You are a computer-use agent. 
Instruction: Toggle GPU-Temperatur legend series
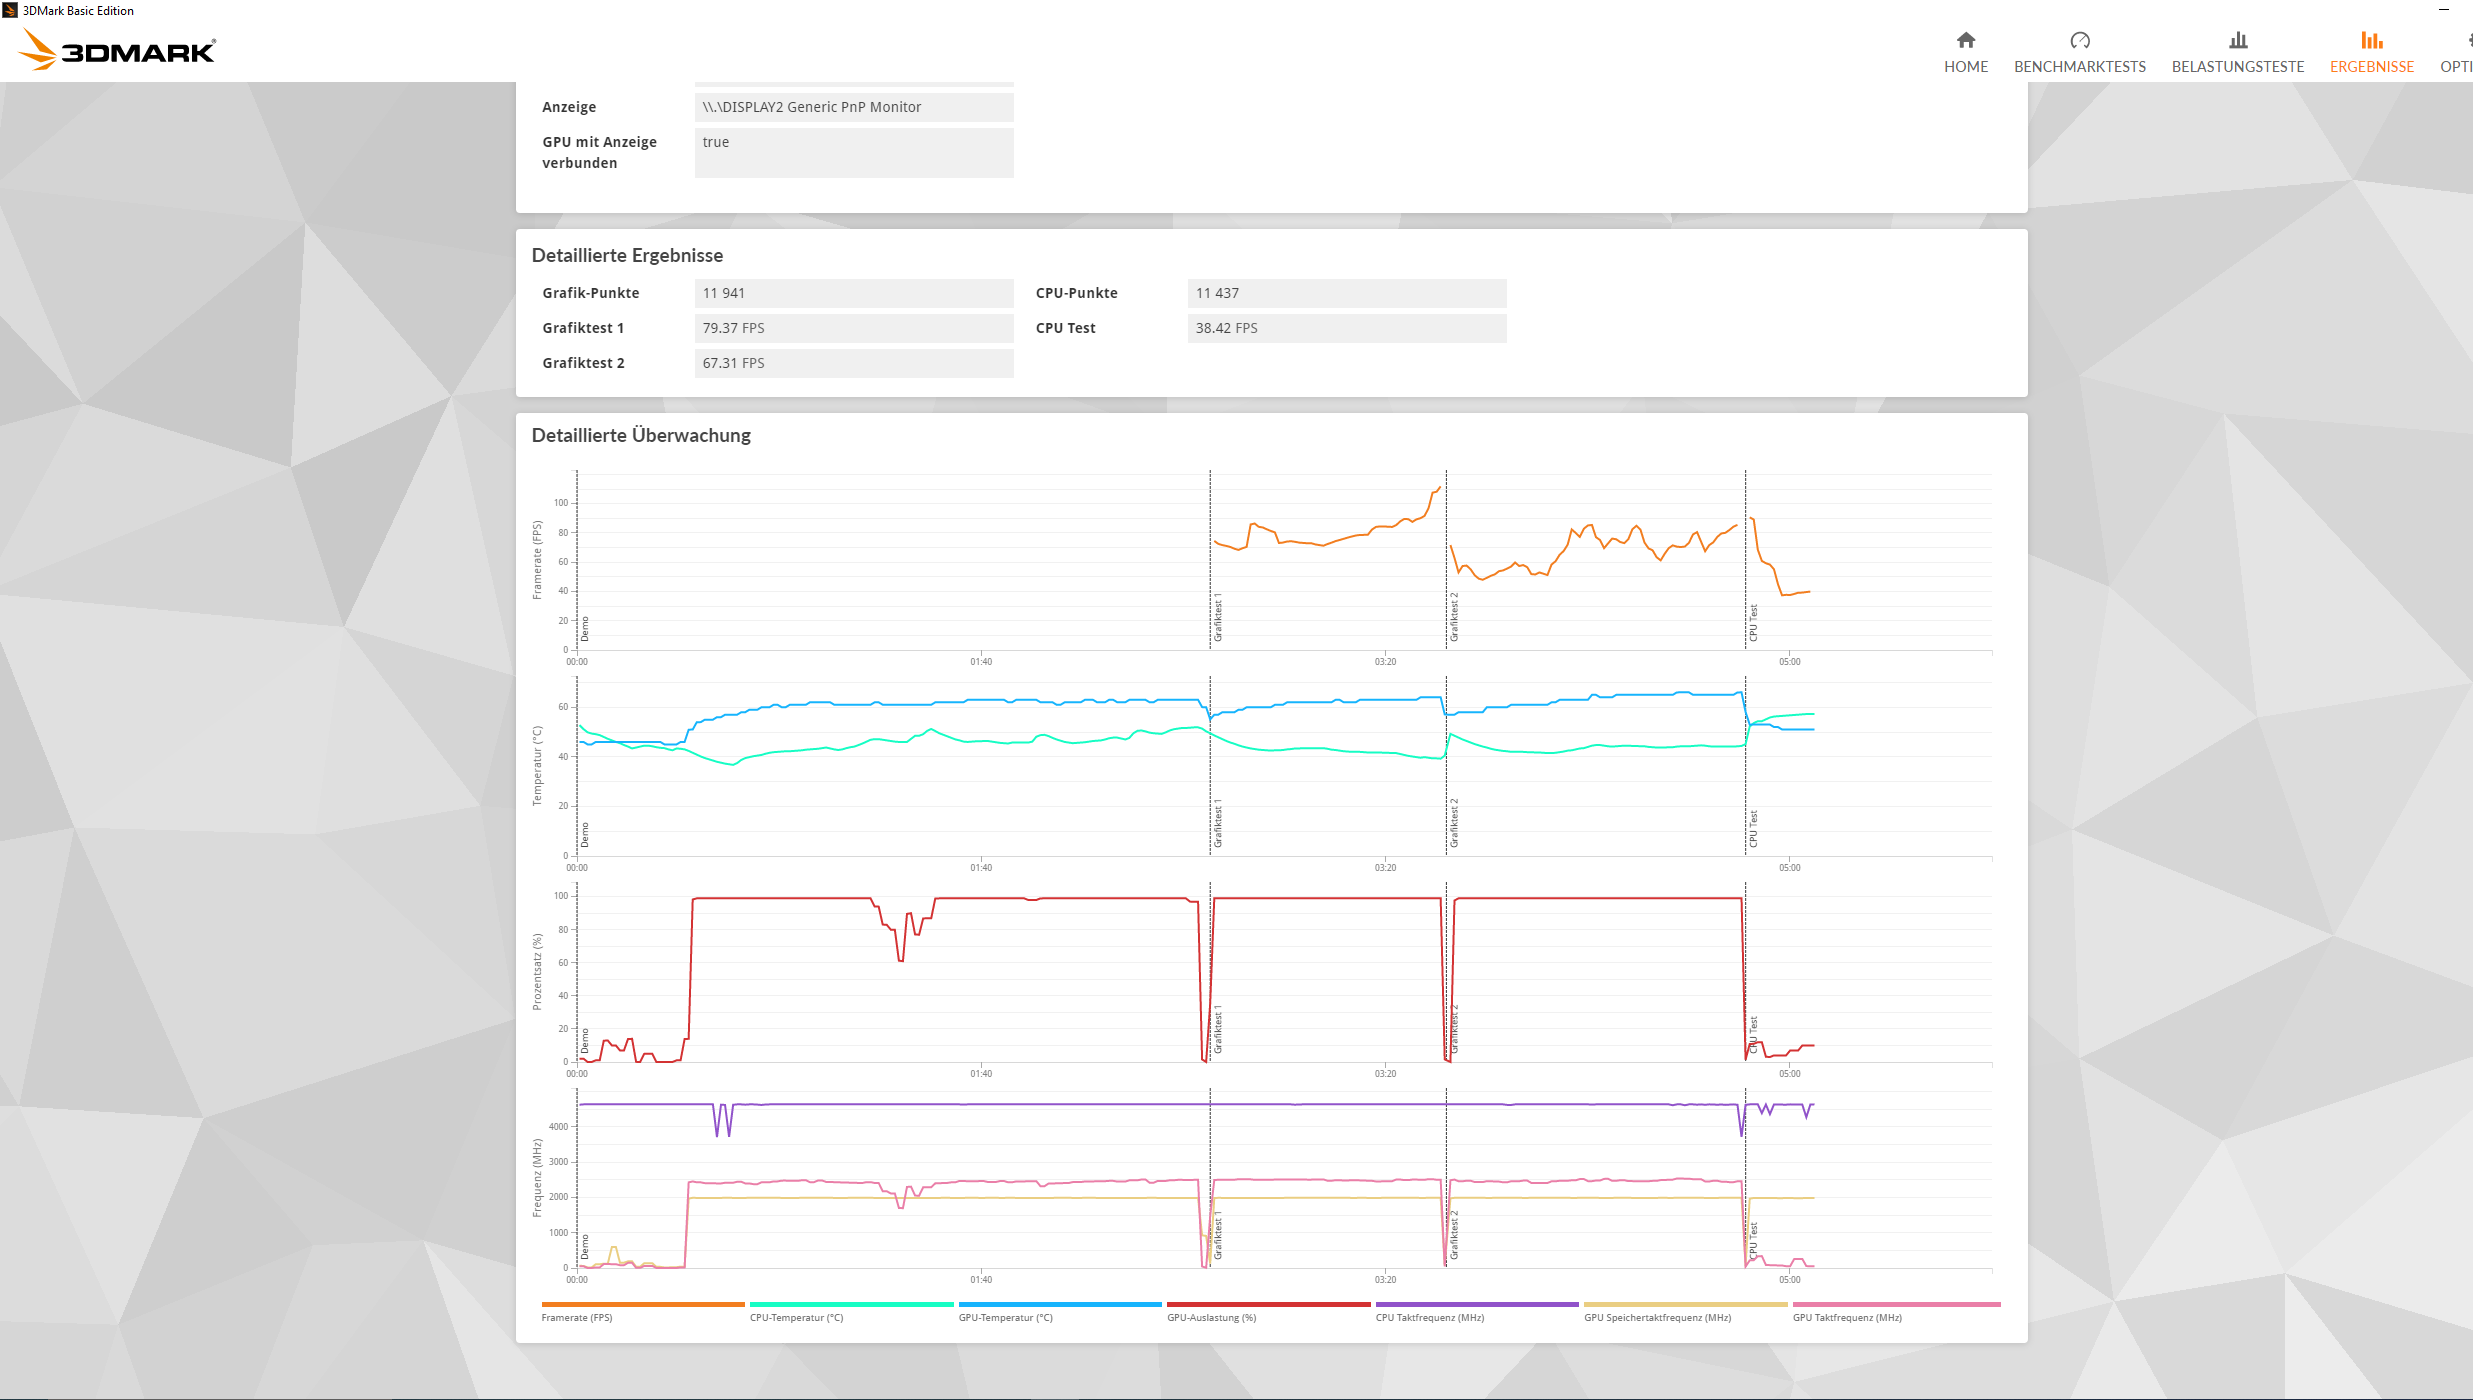tap(1005, 1317)
